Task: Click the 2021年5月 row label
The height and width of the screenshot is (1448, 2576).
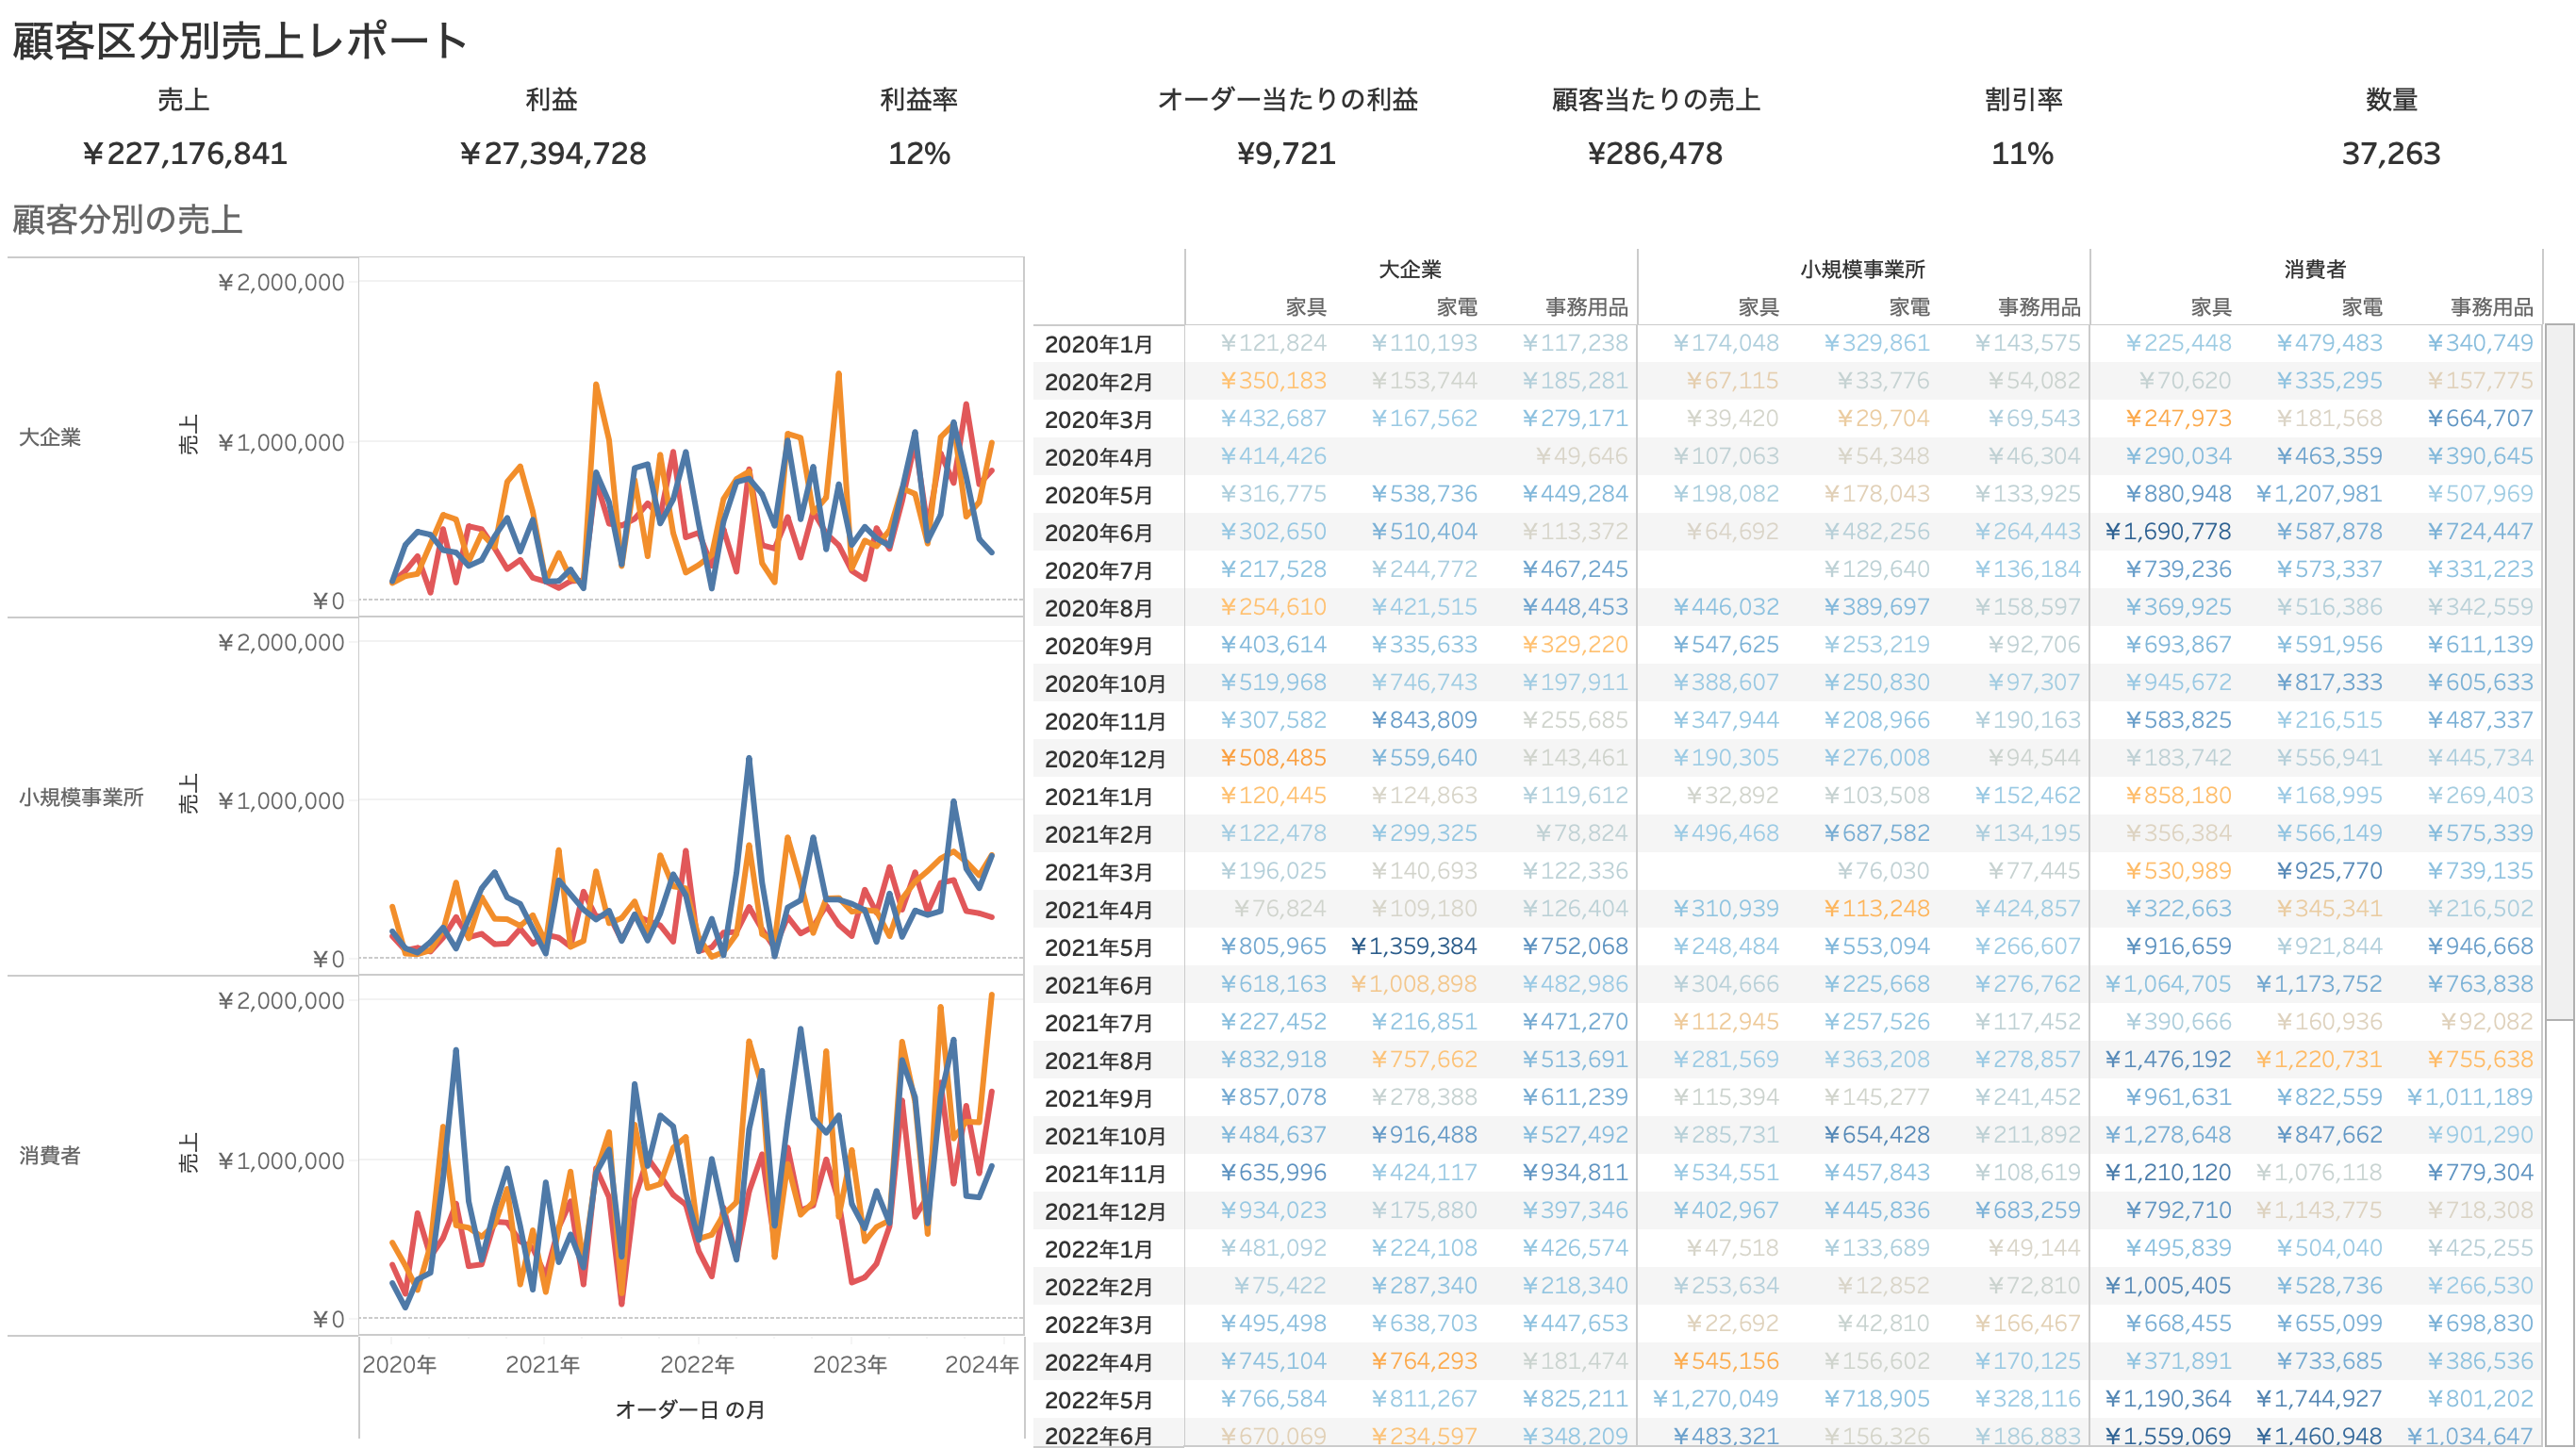Action: 1098,948
